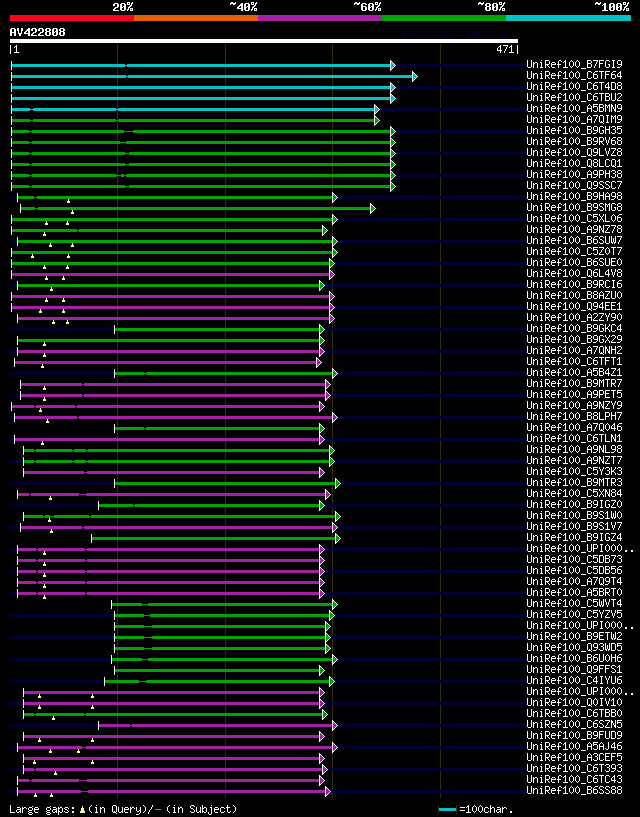
Task: Select the UniRef100_A7Q9T4 label
Action: pos(574,581)
